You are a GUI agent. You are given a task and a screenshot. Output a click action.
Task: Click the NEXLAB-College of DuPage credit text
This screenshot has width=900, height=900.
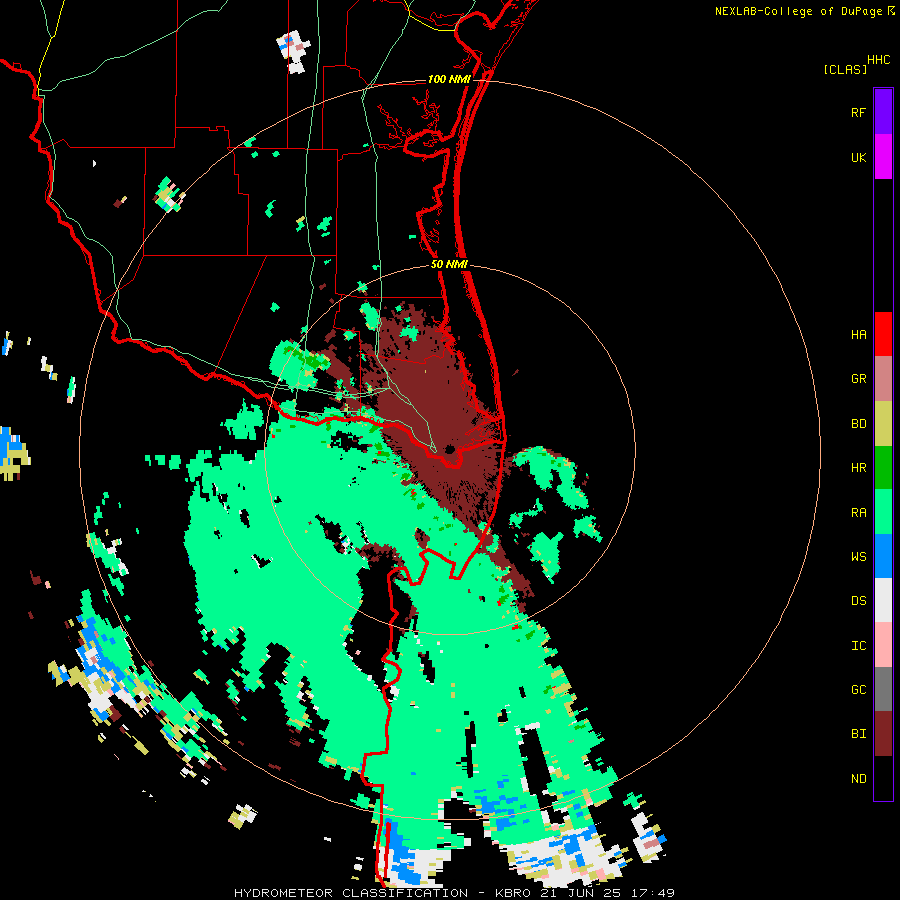(798, 11)
